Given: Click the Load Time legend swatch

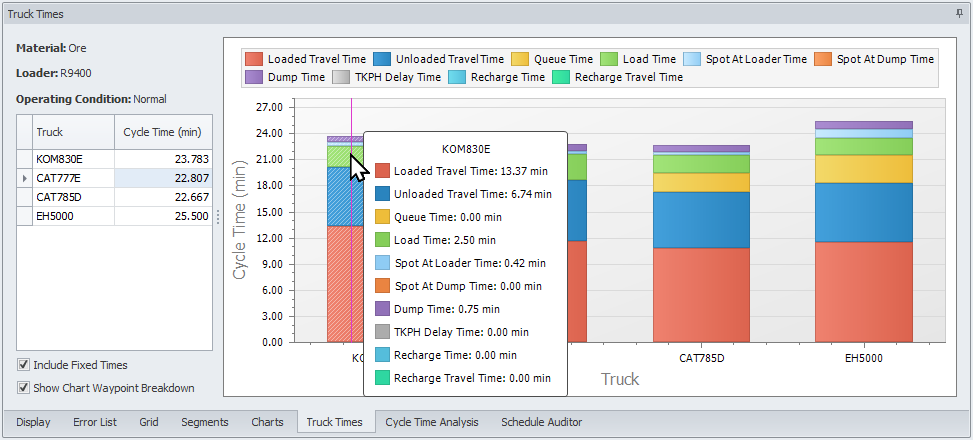Looking at the screenshot, I should [609, 59].
